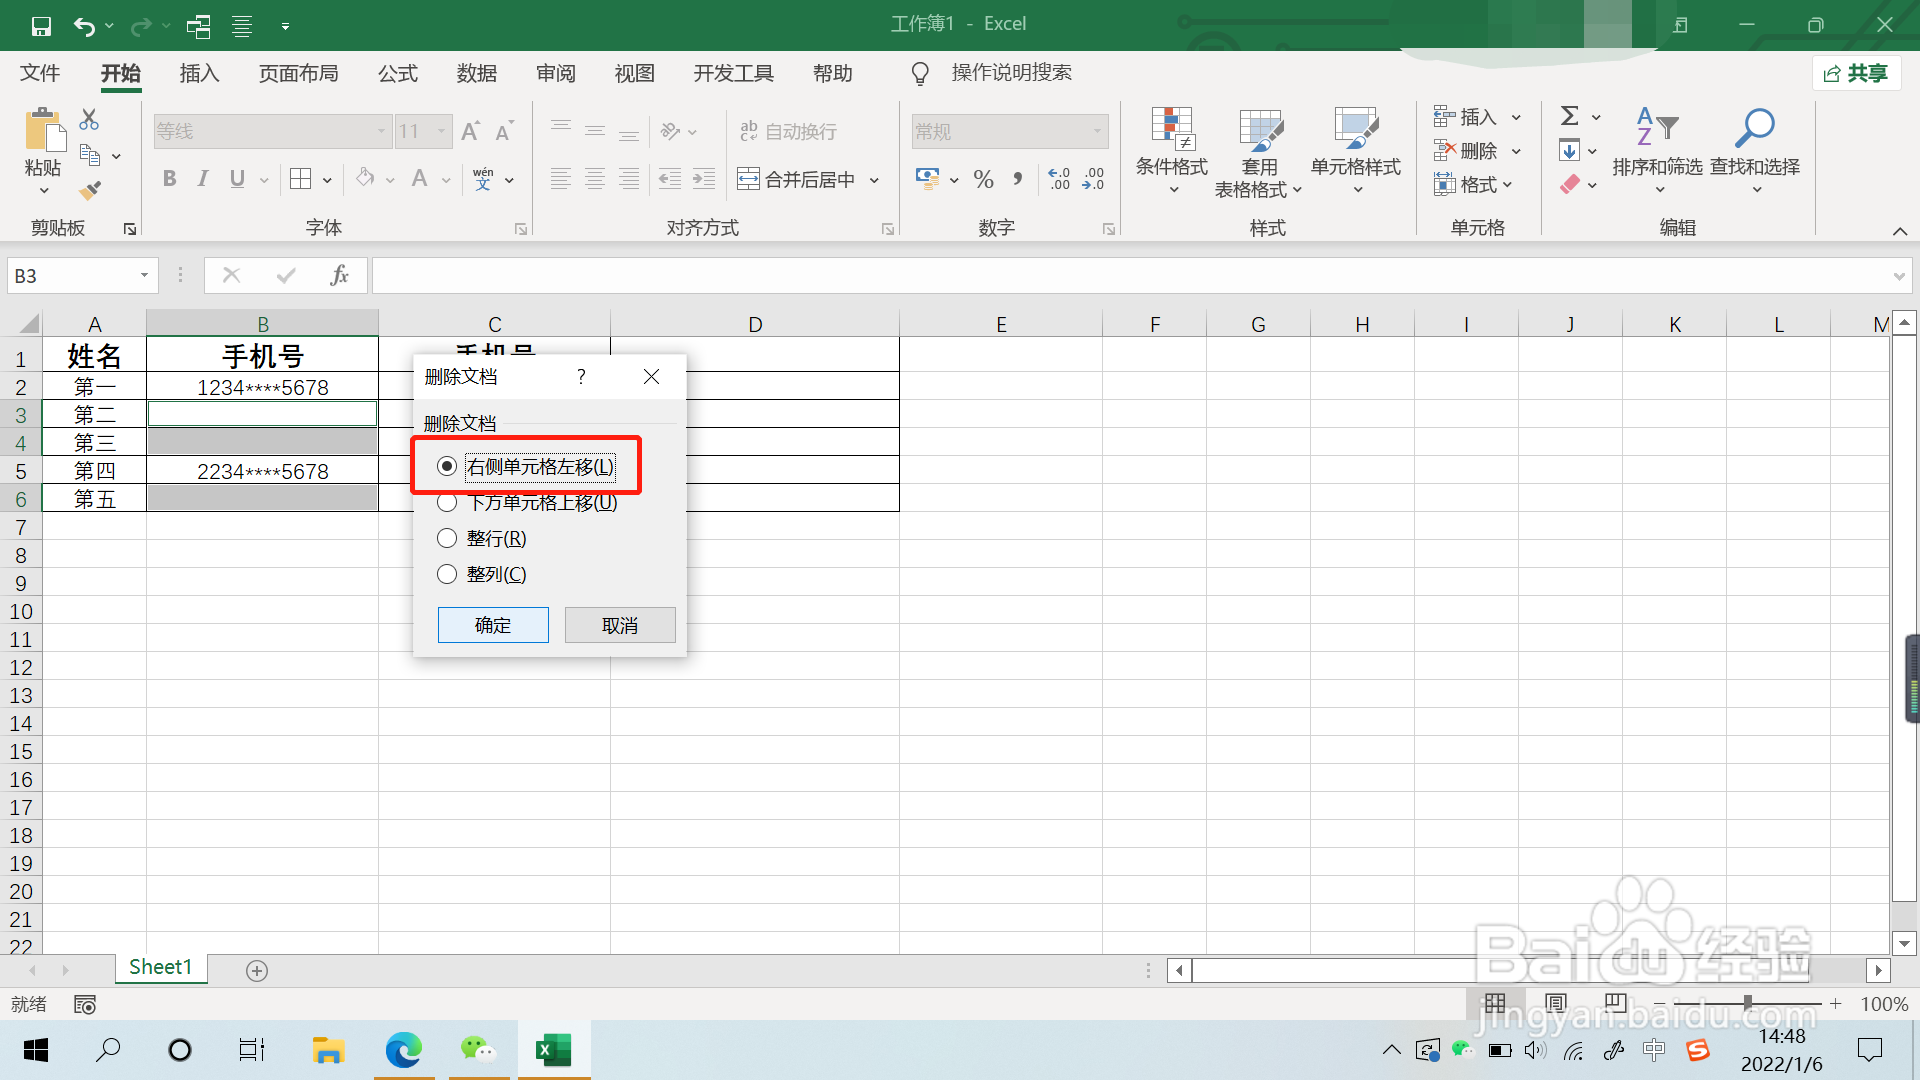This screenshot has height=1080, width=1920.
Task: Open WeChat from the taskbar
Action: tap(478, 1050)
